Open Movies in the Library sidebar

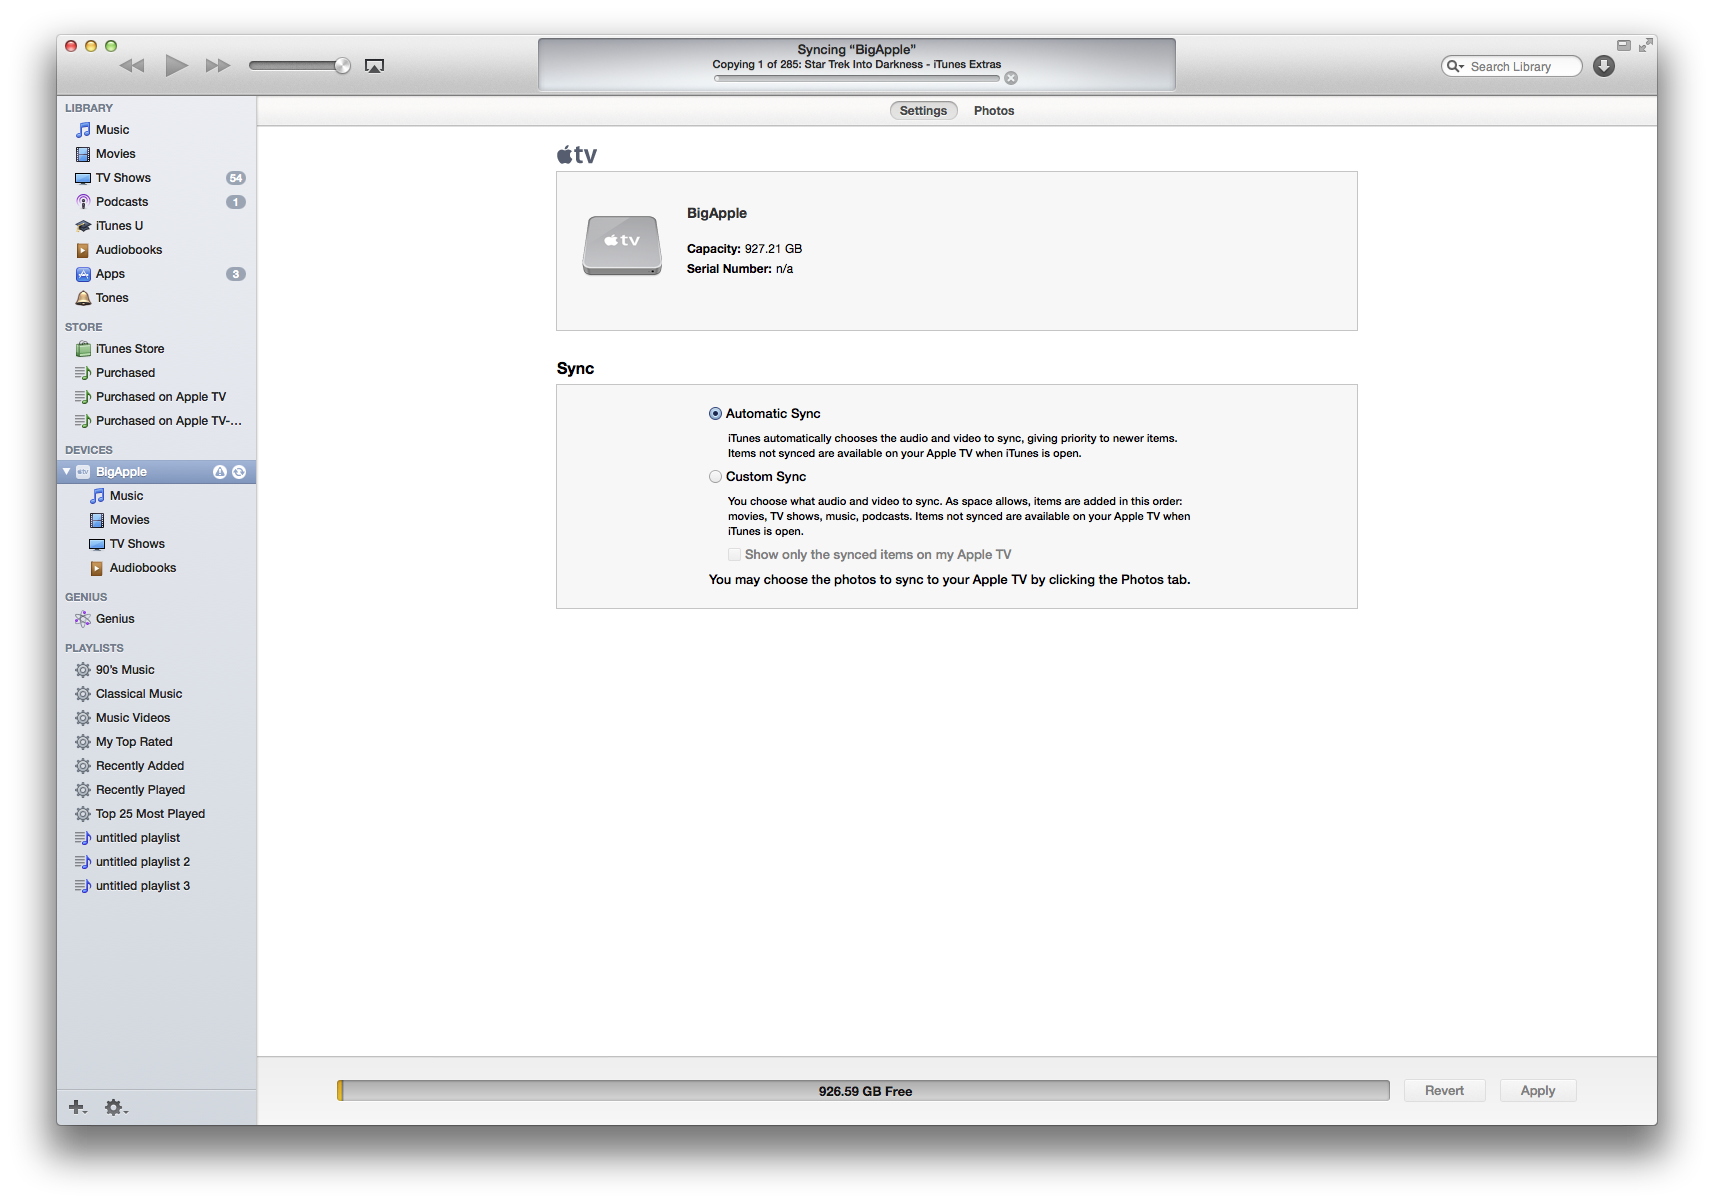(156, 154)
